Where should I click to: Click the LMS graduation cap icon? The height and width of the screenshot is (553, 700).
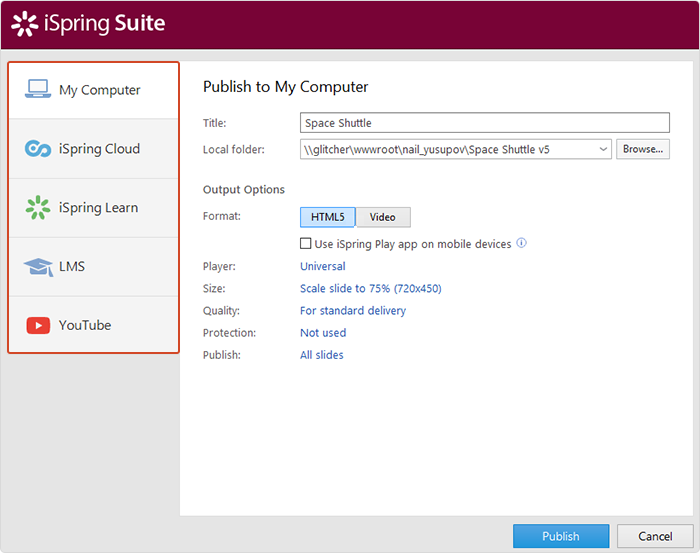coord(38,267)
